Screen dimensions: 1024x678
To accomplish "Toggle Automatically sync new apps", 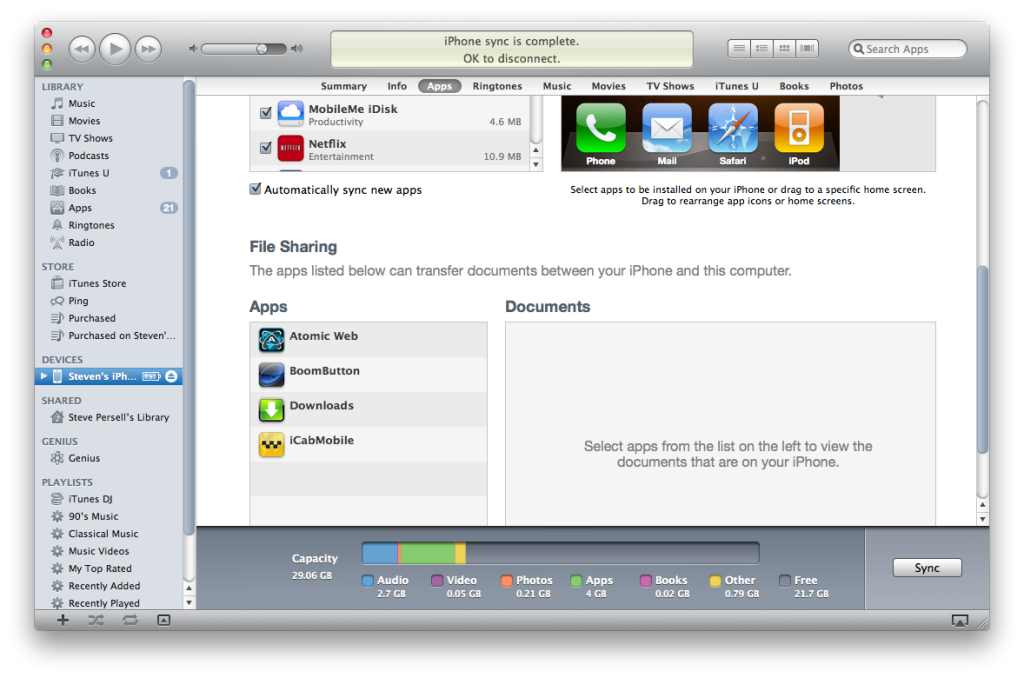I will pos(255,189).
